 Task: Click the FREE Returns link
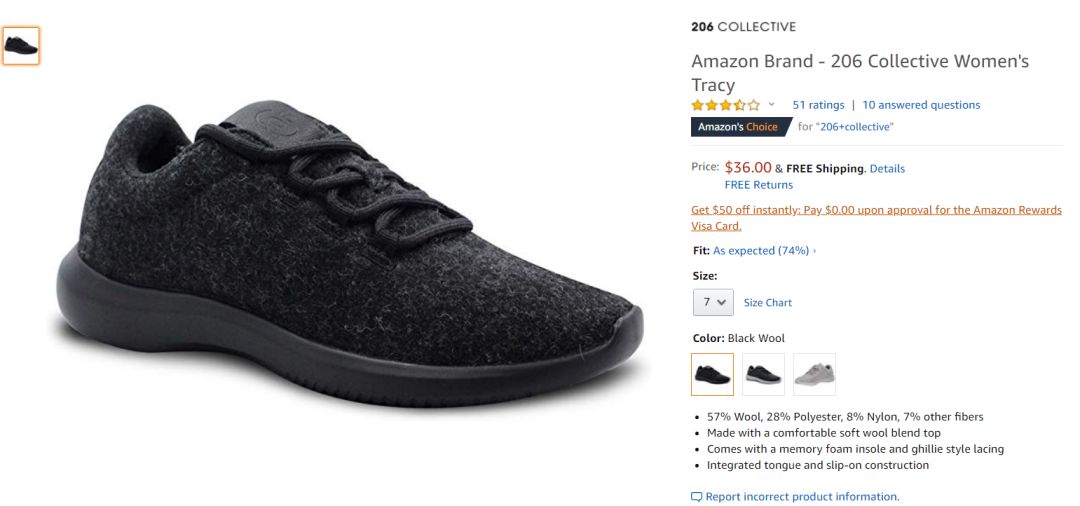tap(758, 185)
